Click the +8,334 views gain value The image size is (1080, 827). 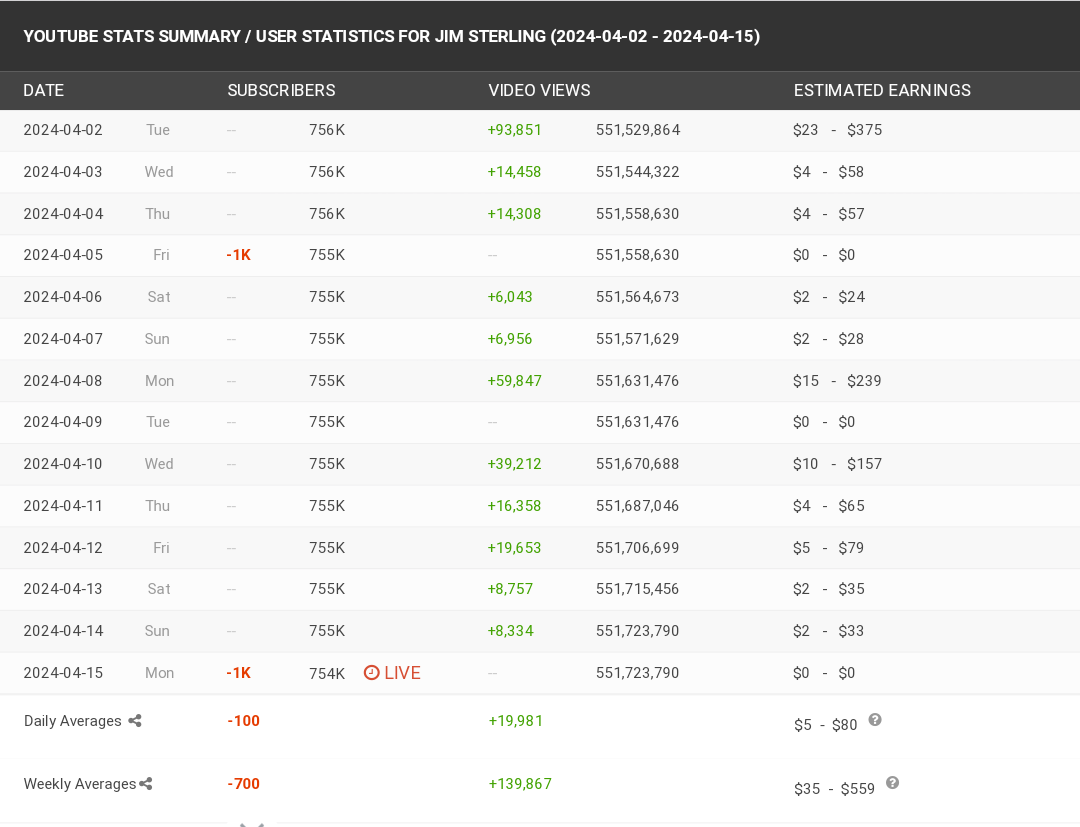click(510, 631)
